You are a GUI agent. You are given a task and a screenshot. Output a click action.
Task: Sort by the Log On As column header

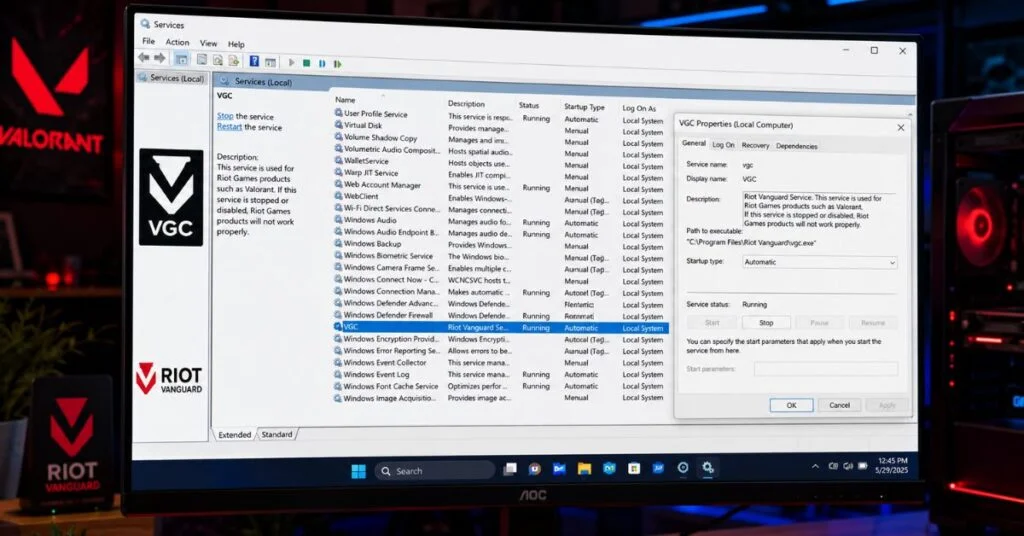[639, 108]
